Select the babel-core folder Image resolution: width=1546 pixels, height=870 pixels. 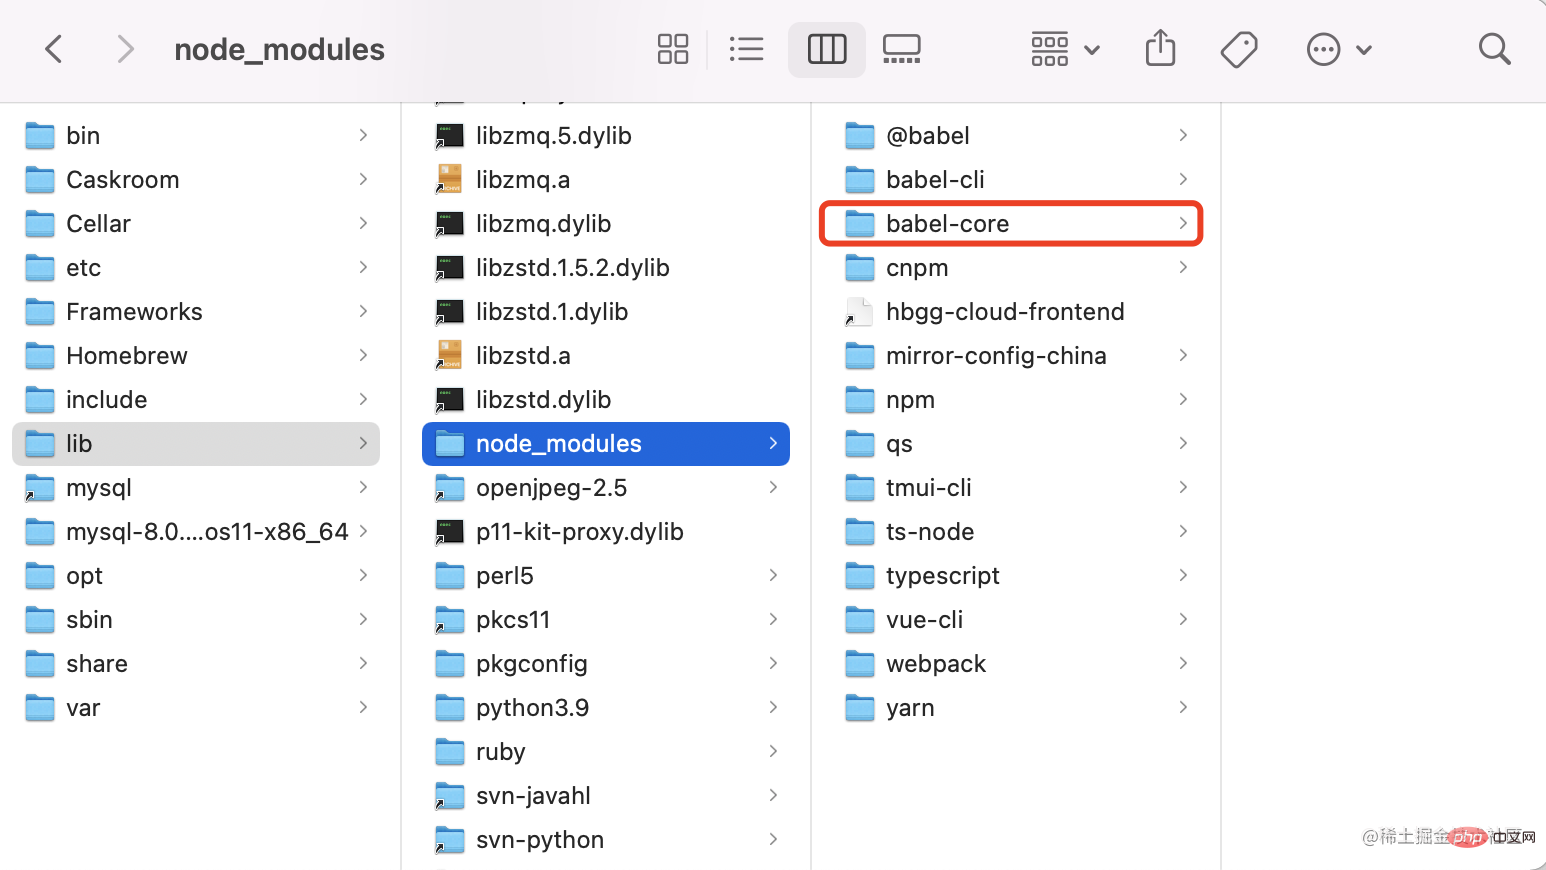[x=1016, y=223]
